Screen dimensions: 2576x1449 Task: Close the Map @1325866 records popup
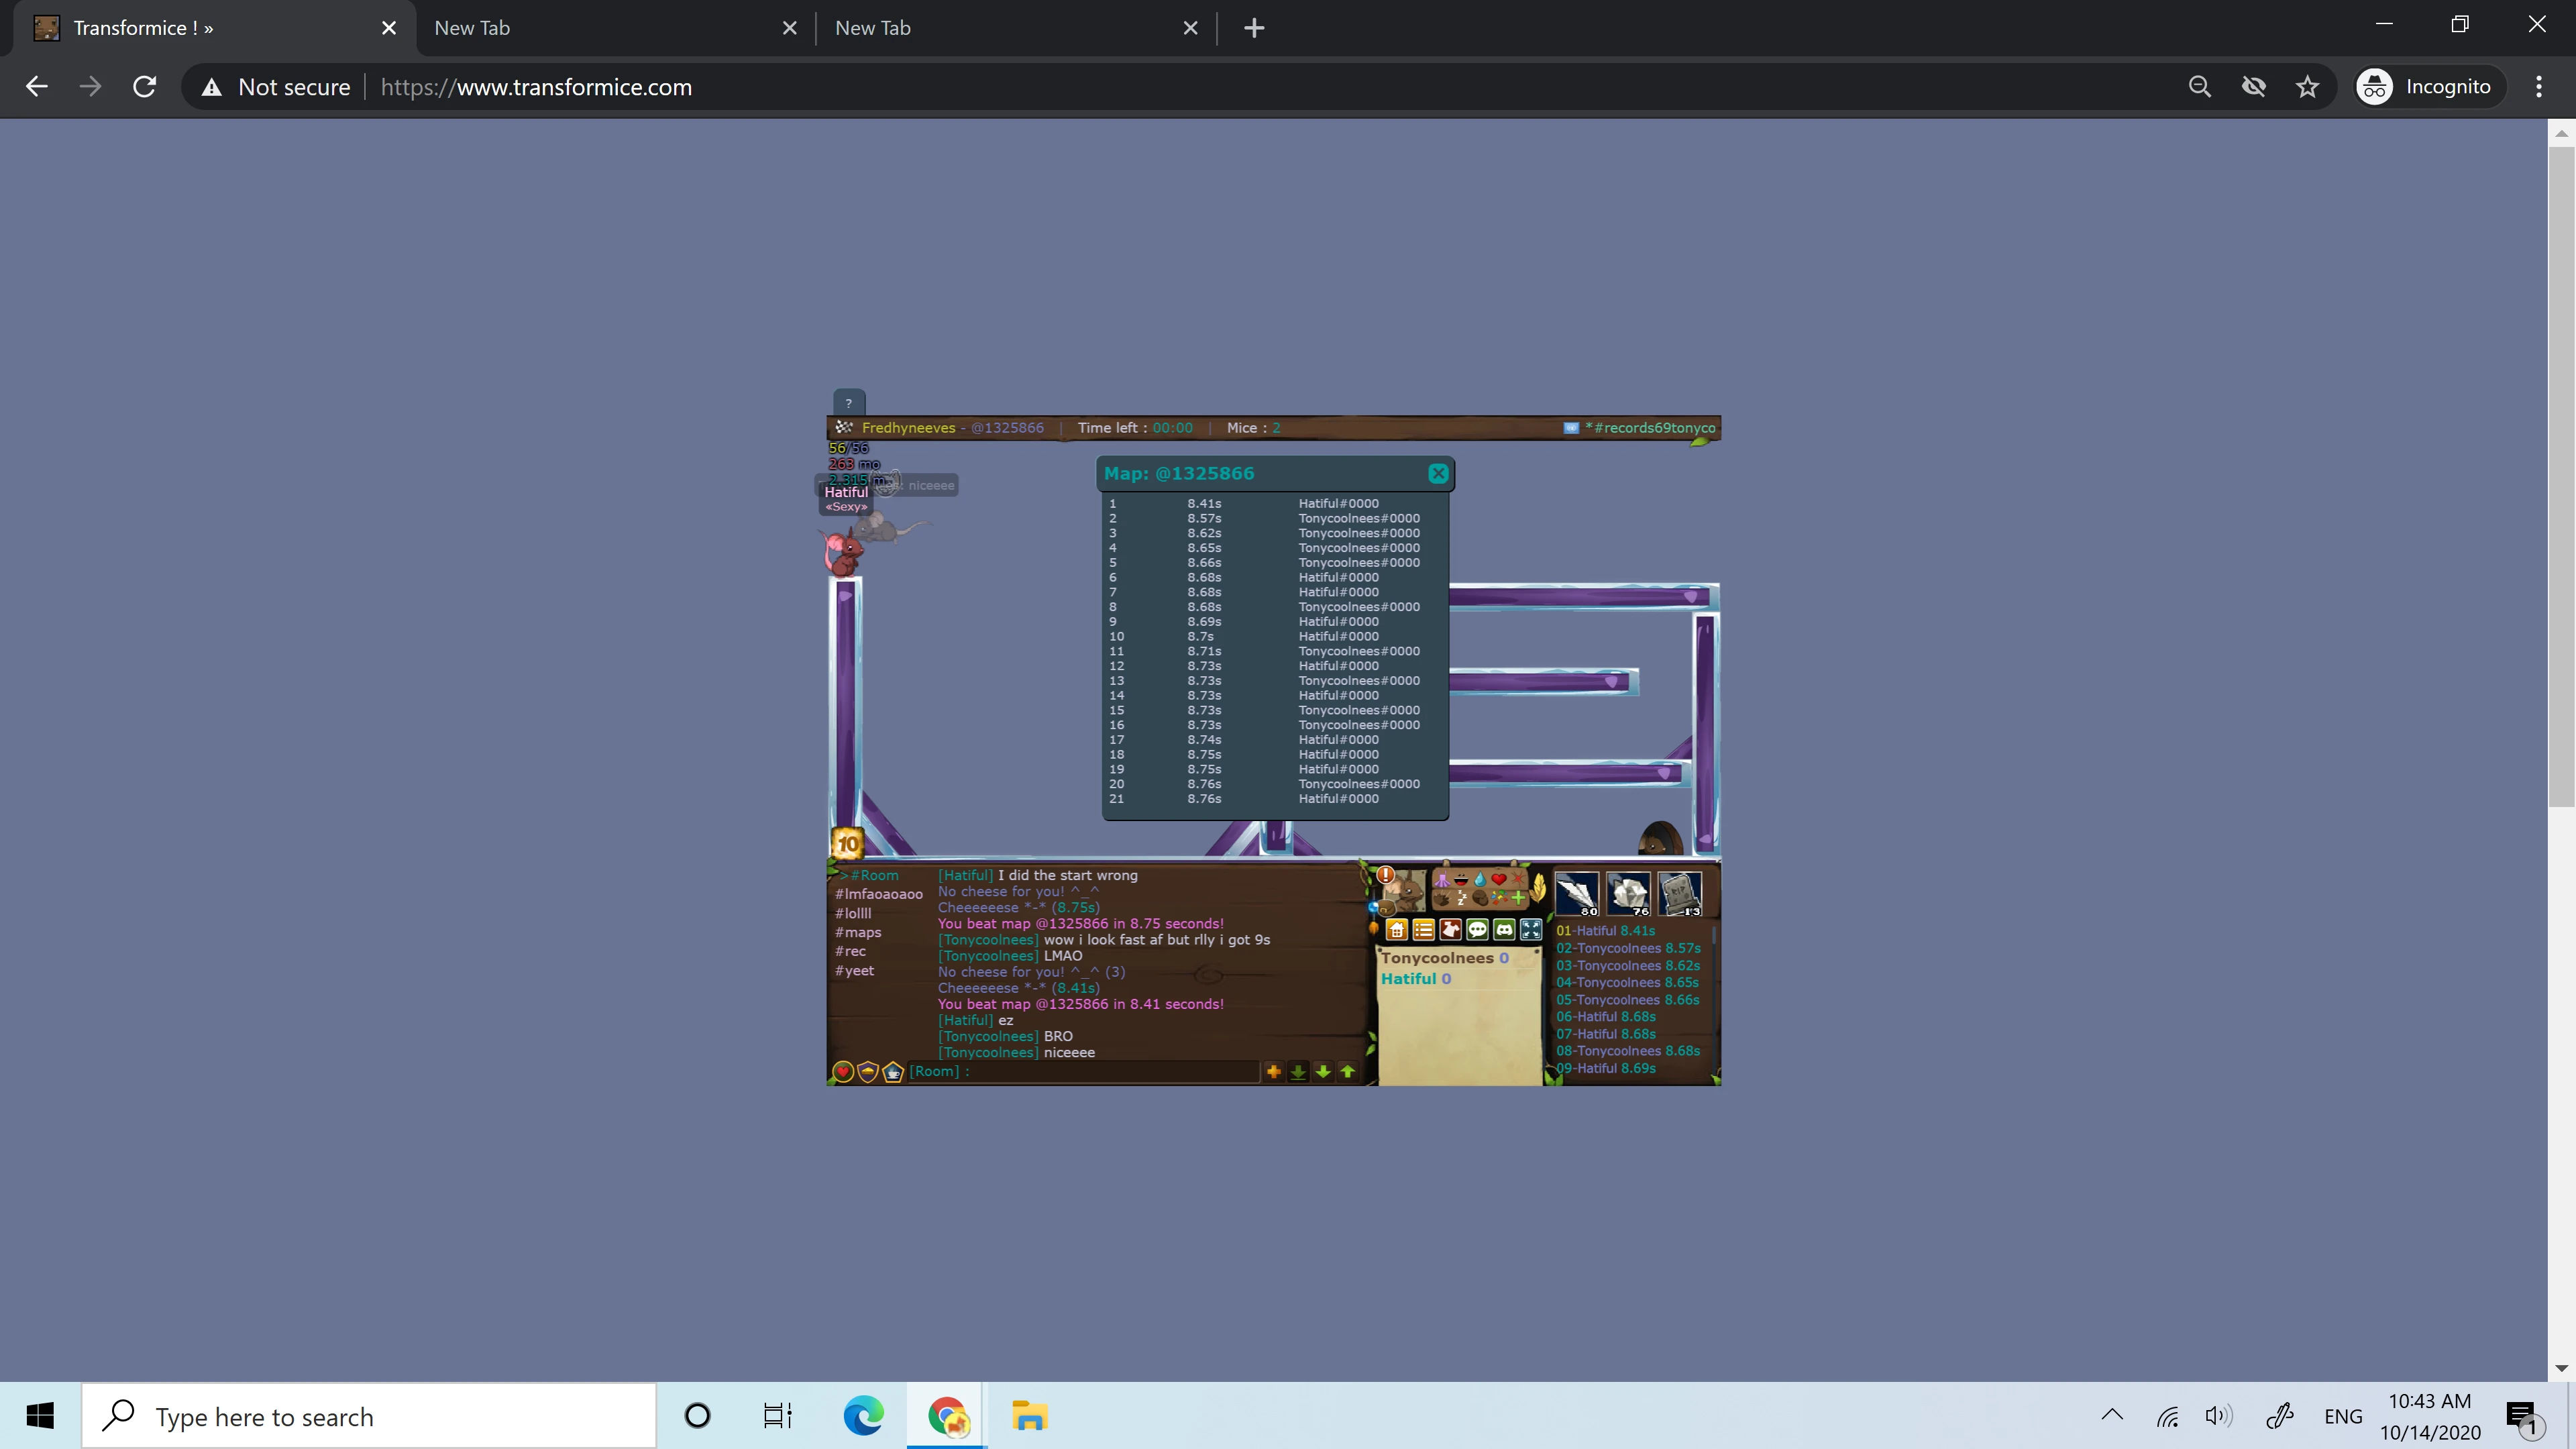(1437, 473)
